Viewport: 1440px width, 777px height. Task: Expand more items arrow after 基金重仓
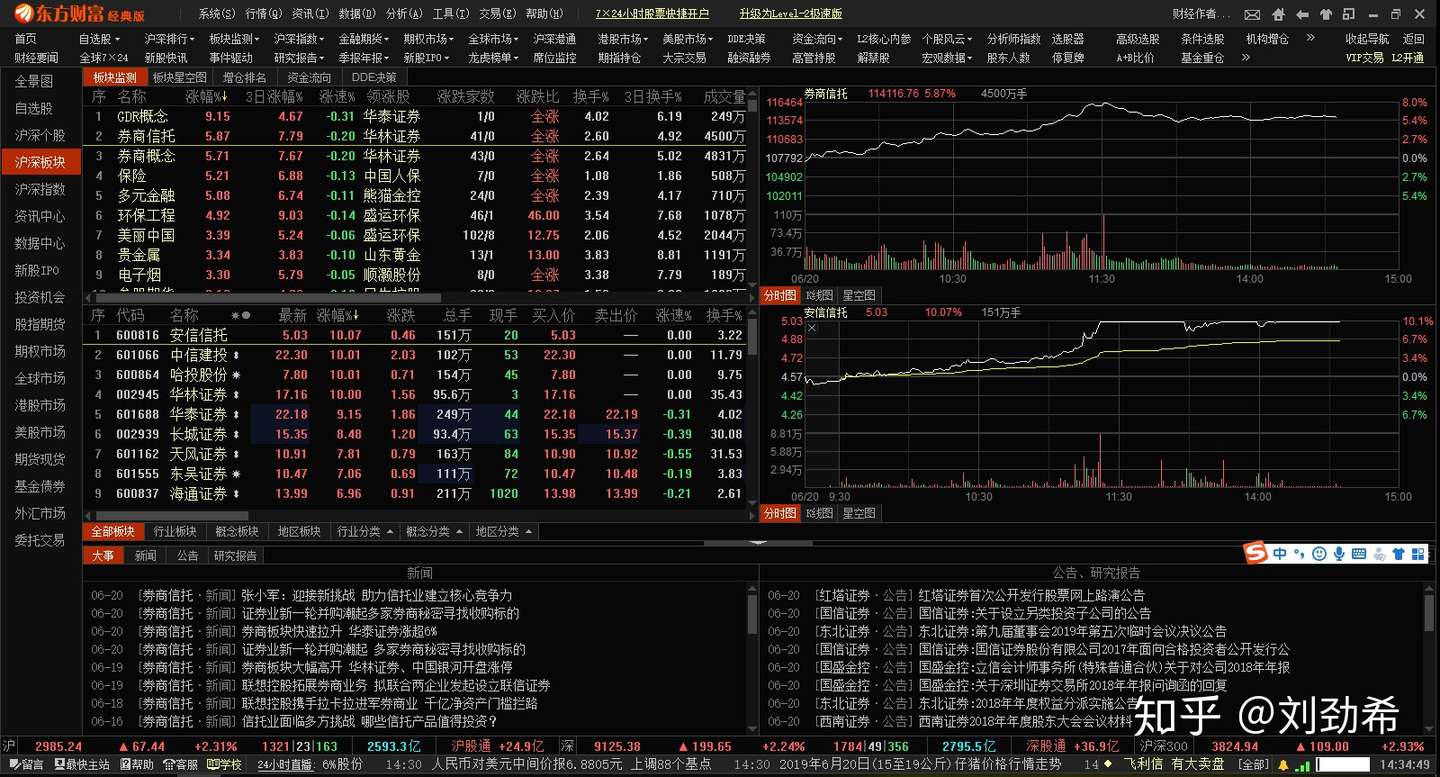(x=1246, y=58)
